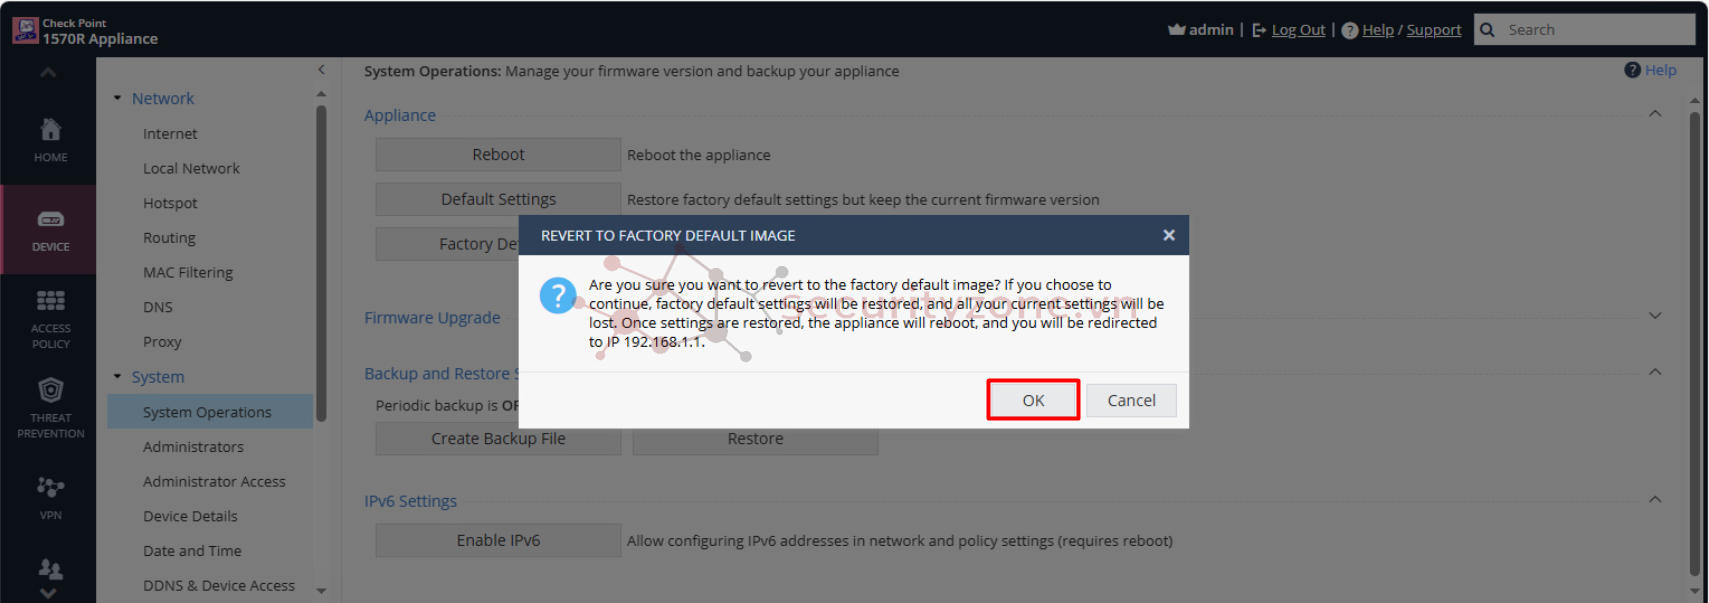Open Administrators menu item

click(193, 447)
